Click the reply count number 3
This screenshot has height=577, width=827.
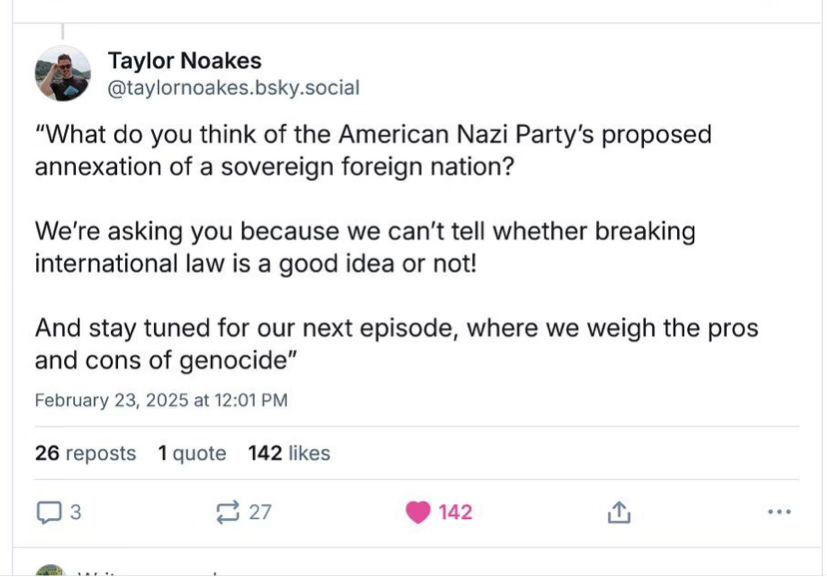point(75,513)
